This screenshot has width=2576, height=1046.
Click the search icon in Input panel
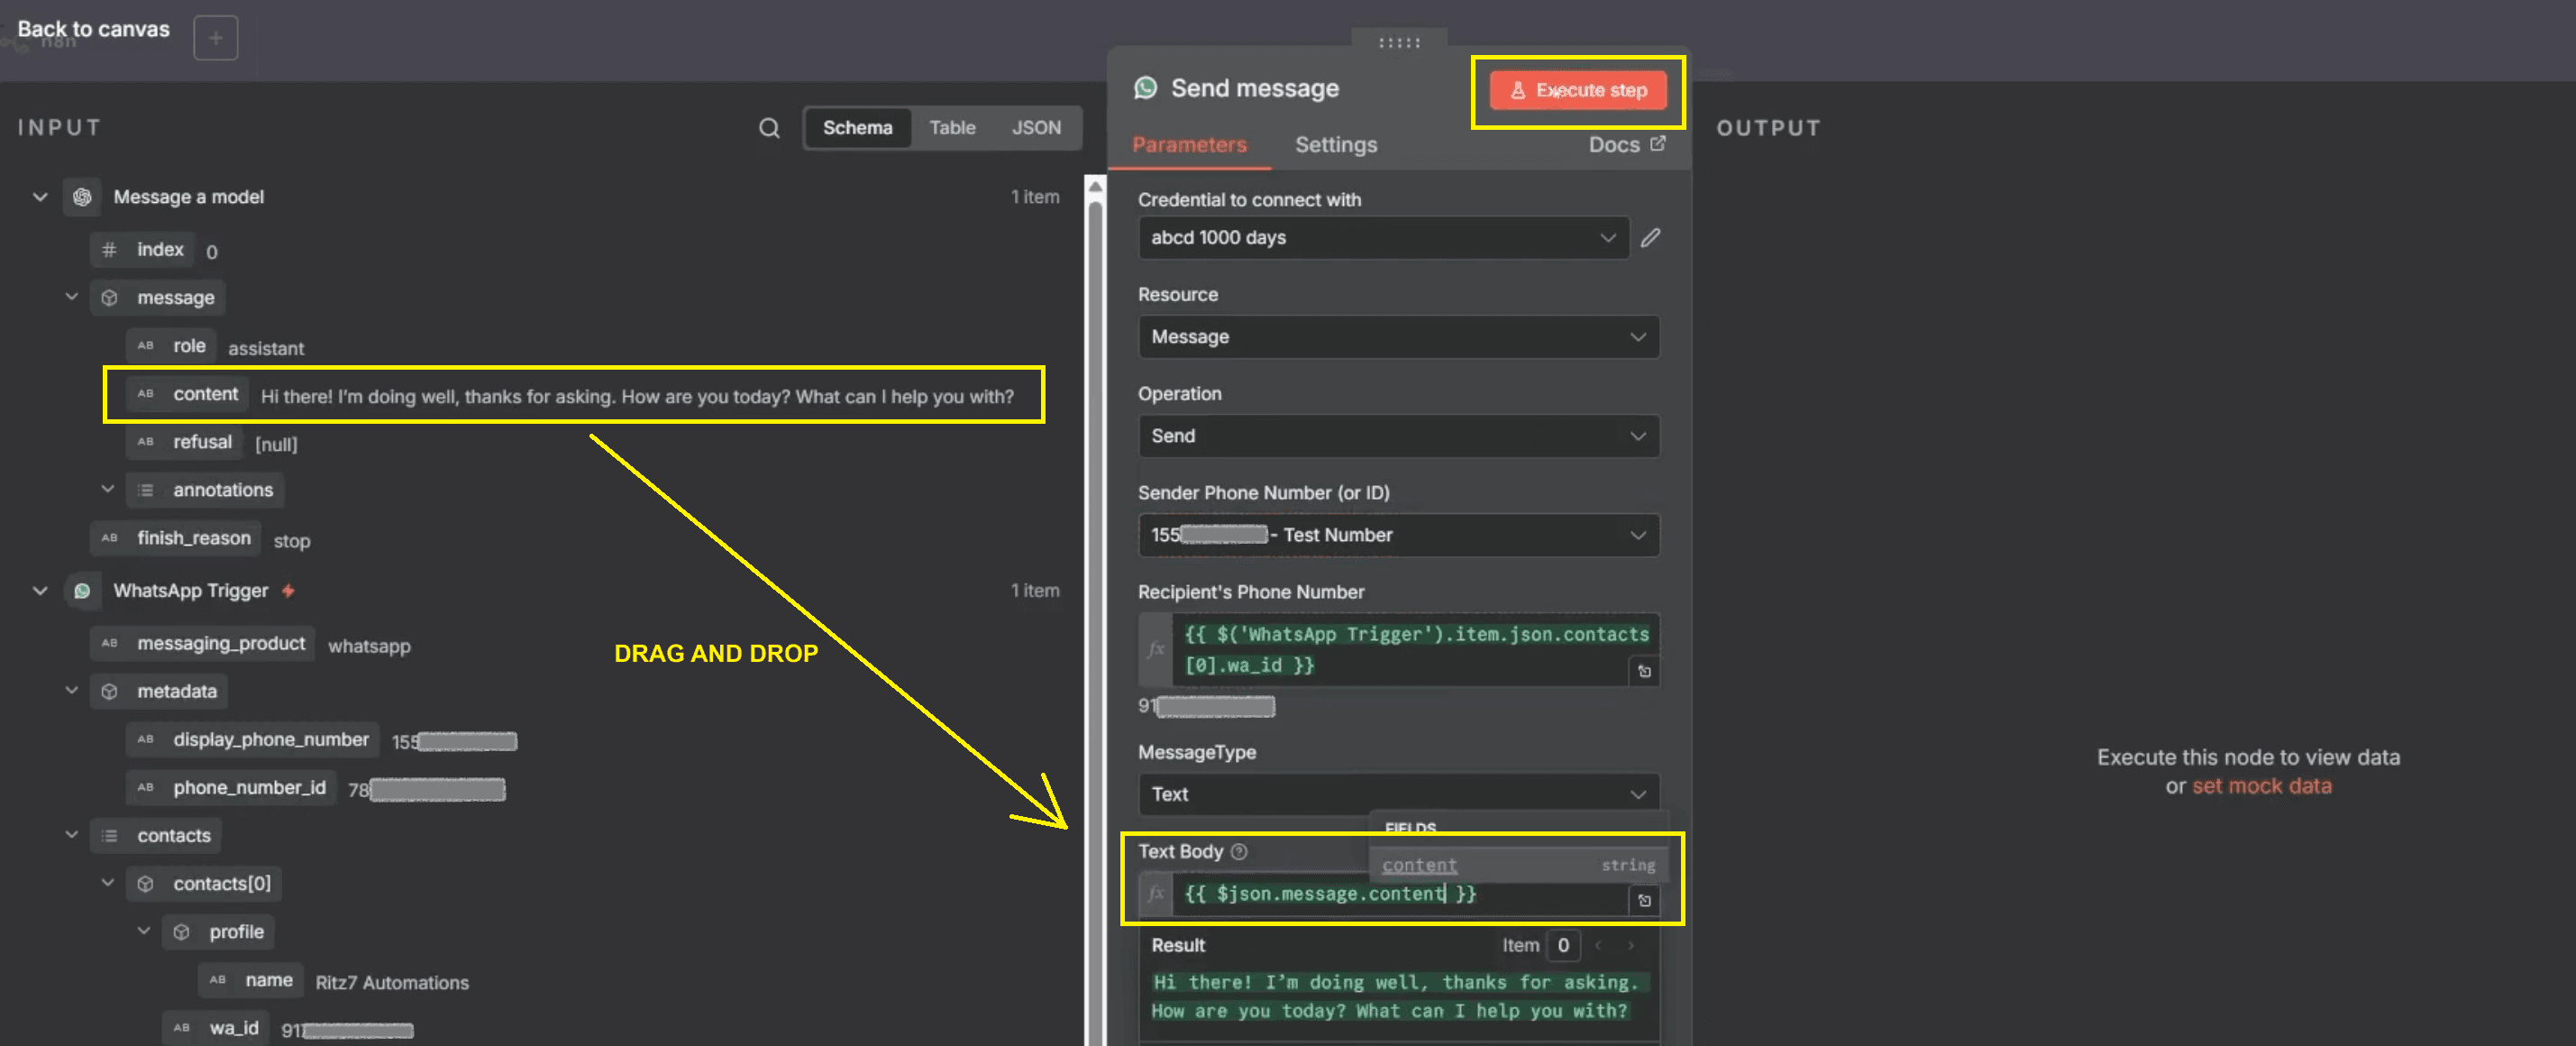768,128
